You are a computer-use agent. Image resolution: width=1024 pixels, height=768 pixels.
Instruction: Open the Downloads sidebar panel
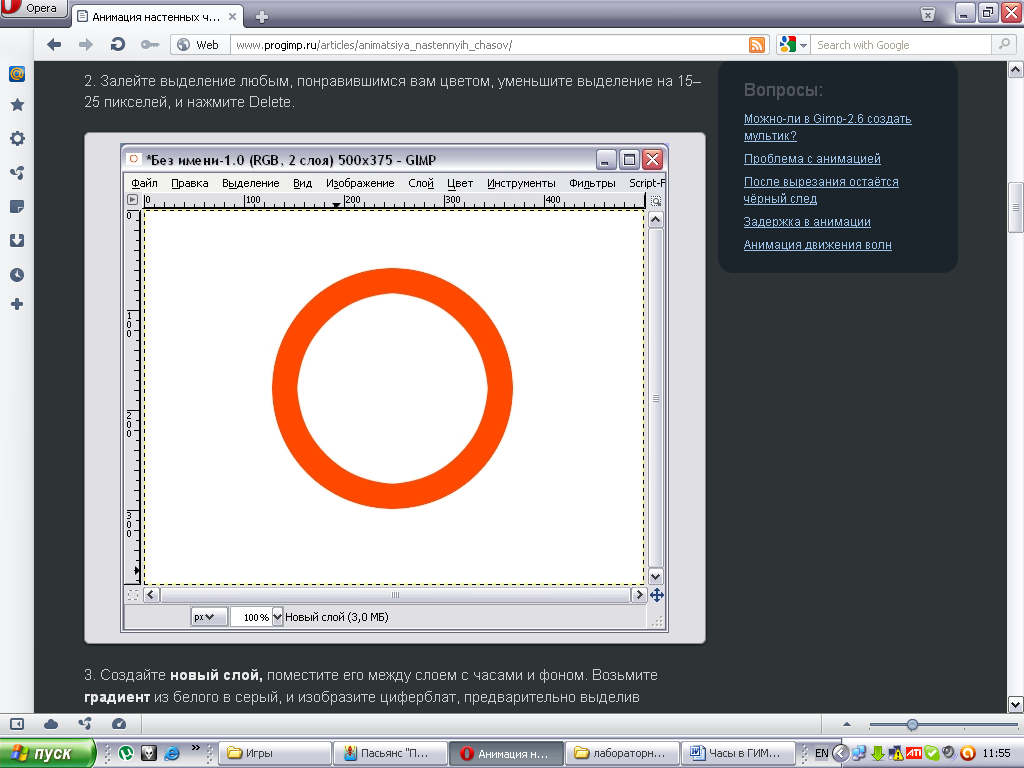pyautogui.click(x=18, y=240)
